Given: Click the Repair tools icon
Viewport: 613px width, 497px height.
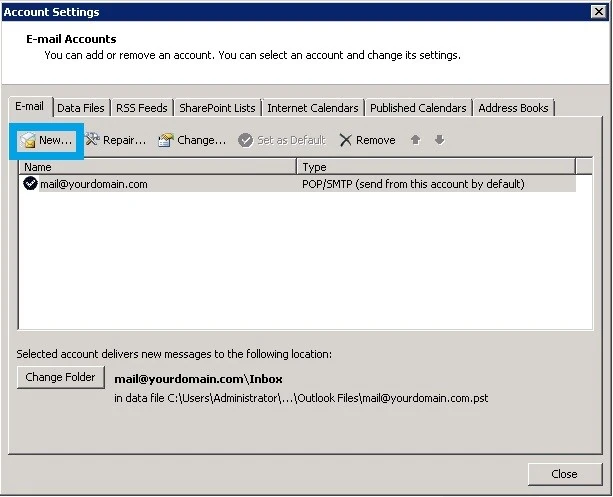Looking at the screenshot, I should [93, 139].
